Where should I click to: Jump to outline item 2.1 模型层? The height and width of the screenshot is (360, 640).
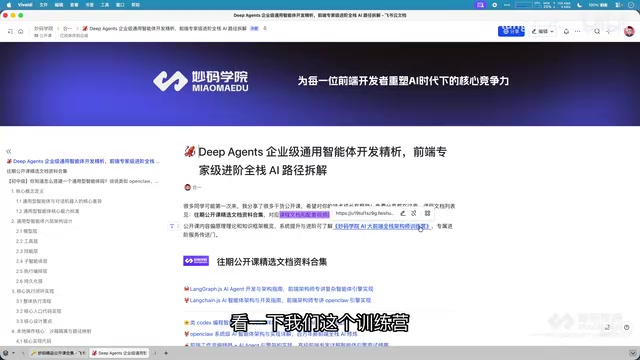(27, 231)
